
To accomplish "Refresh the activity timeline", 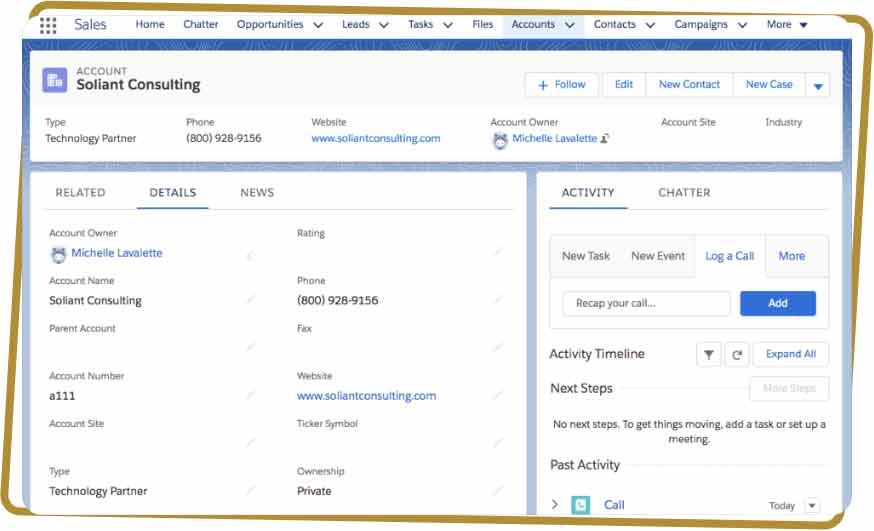I will point(734,354).
